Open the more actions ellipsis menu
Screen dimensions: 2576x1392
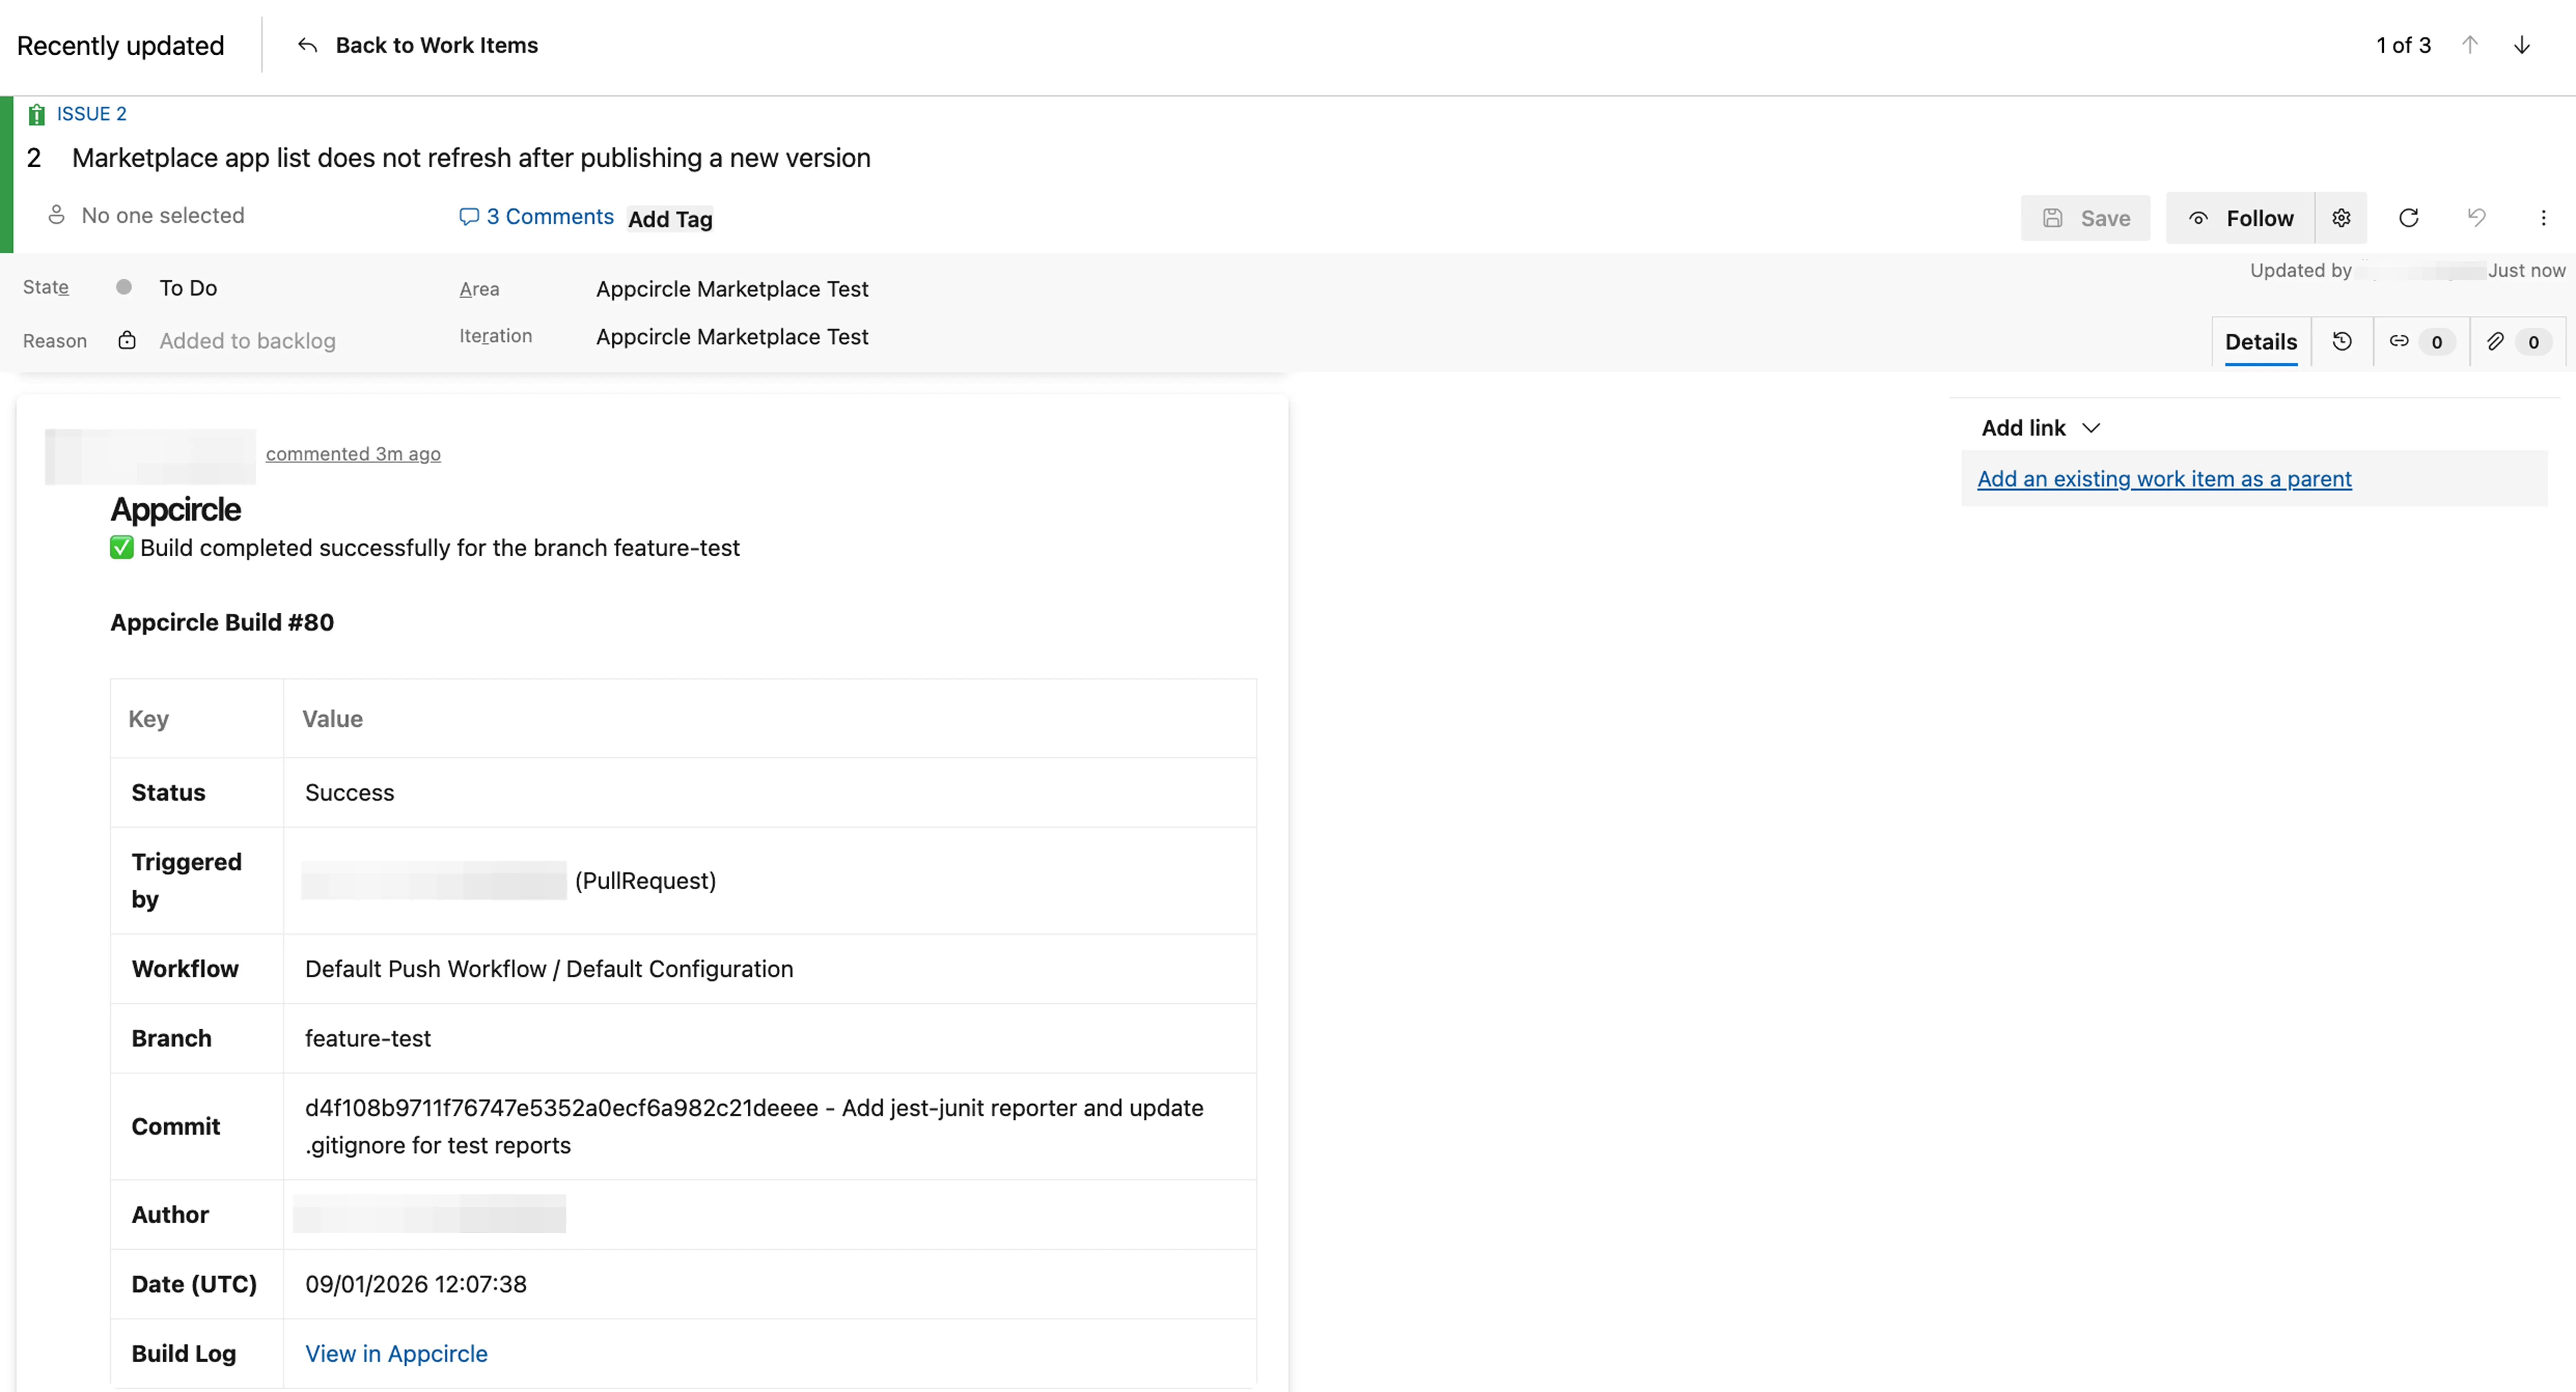click(2543, 218)
